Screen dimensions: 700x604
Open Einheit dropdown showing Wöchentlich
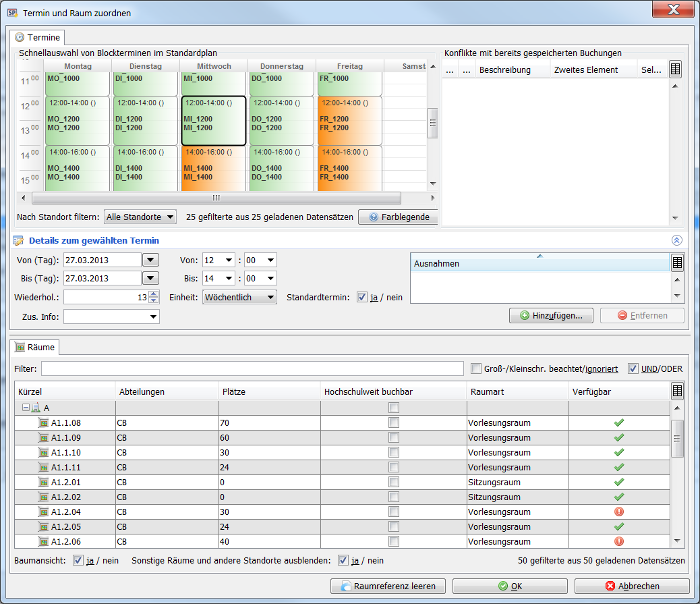click(240, 297)
